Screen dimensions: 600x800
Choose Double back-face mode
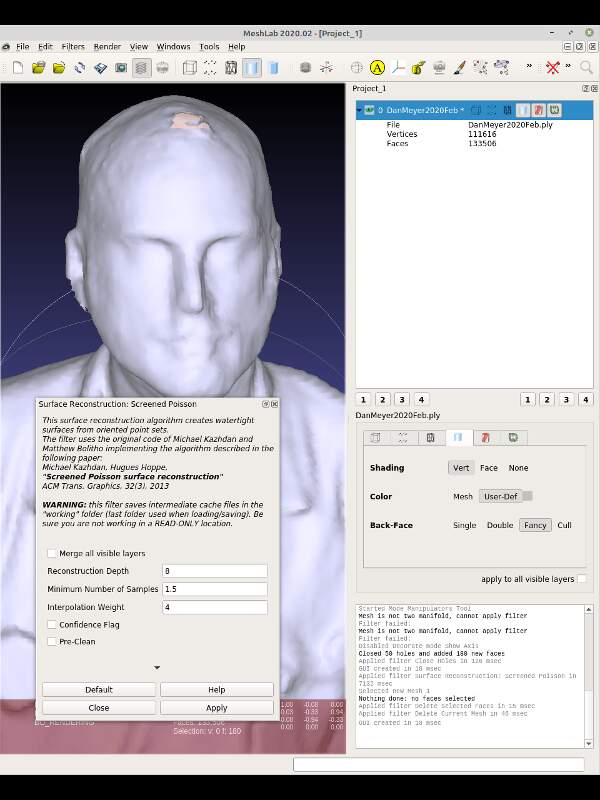click(500, 525)
